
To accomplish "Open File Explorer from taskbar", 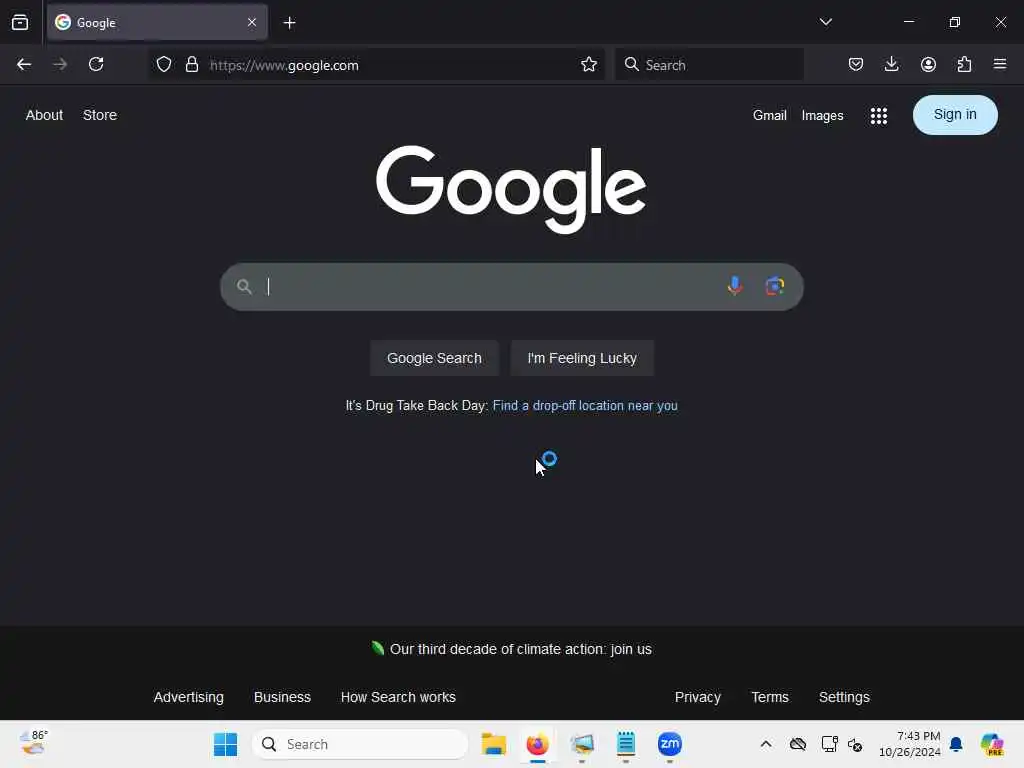I will coord(494,744).
